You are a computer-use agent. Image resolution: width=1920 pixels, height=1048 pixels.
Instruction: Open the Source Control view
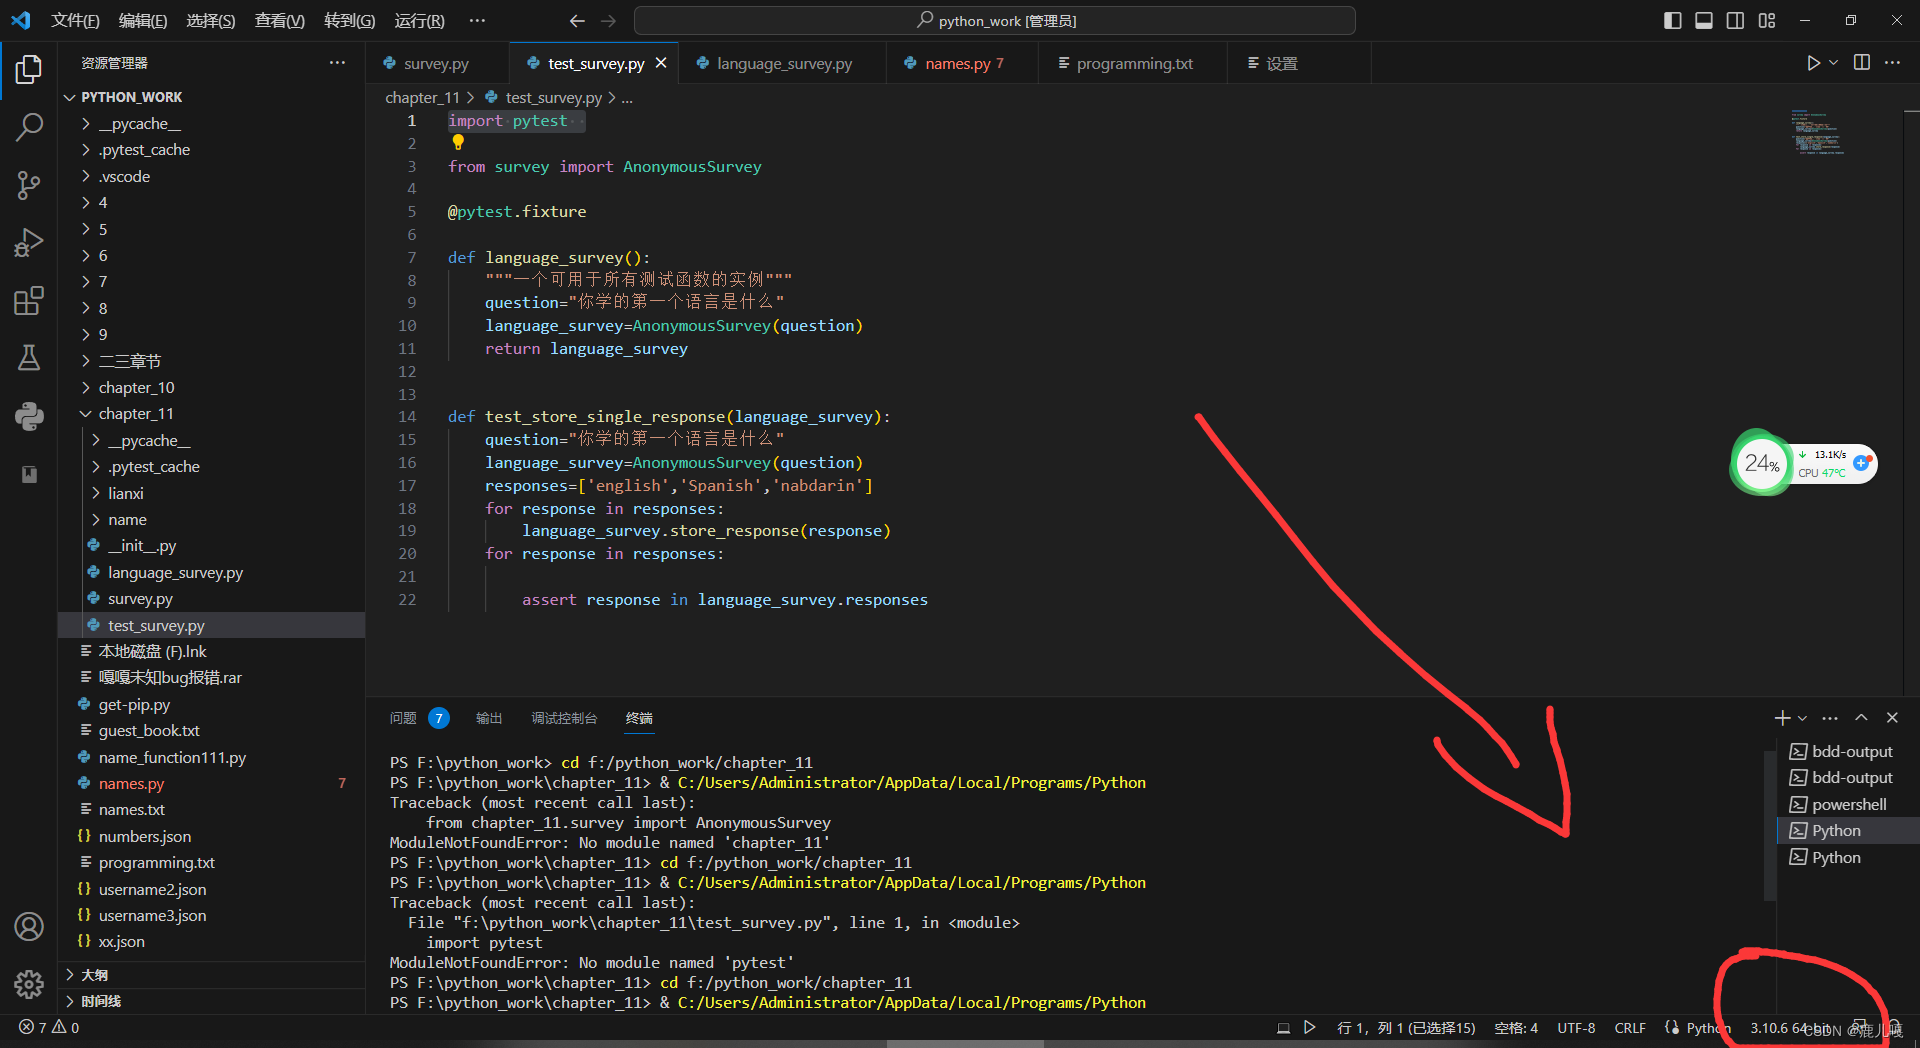[29, 185]
